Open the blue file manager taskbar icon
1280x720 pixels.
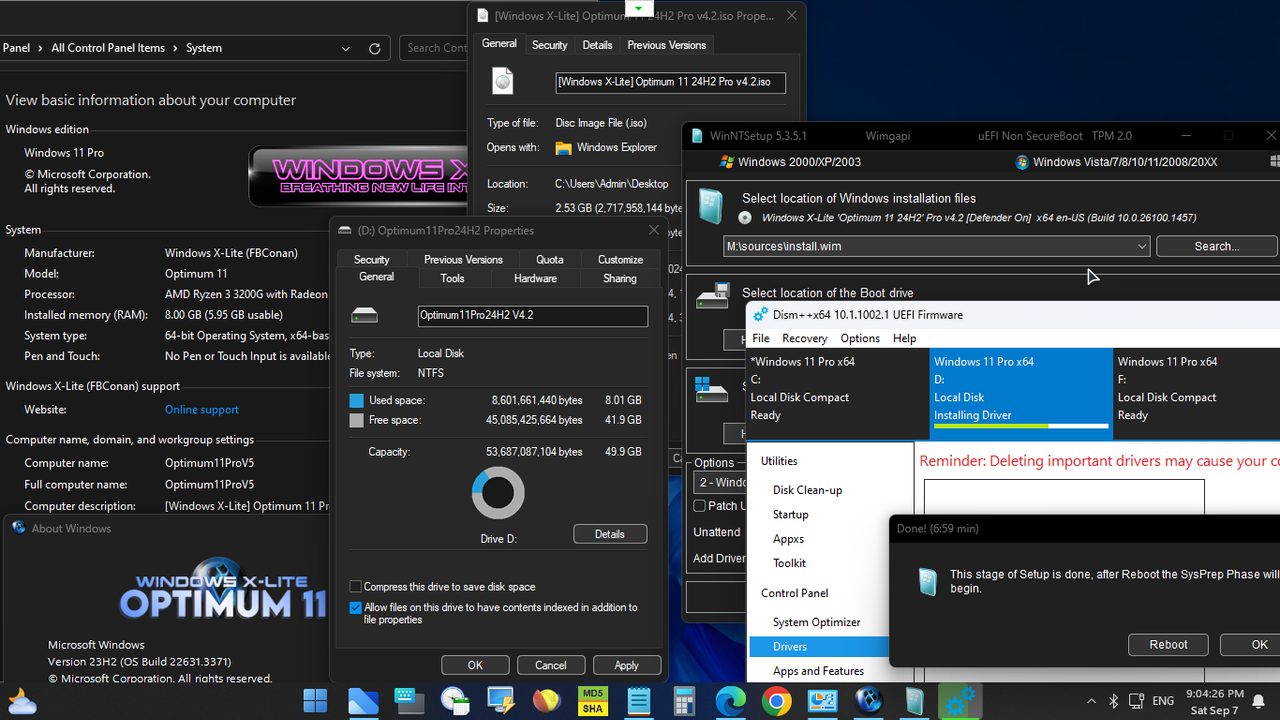[363, 701]
